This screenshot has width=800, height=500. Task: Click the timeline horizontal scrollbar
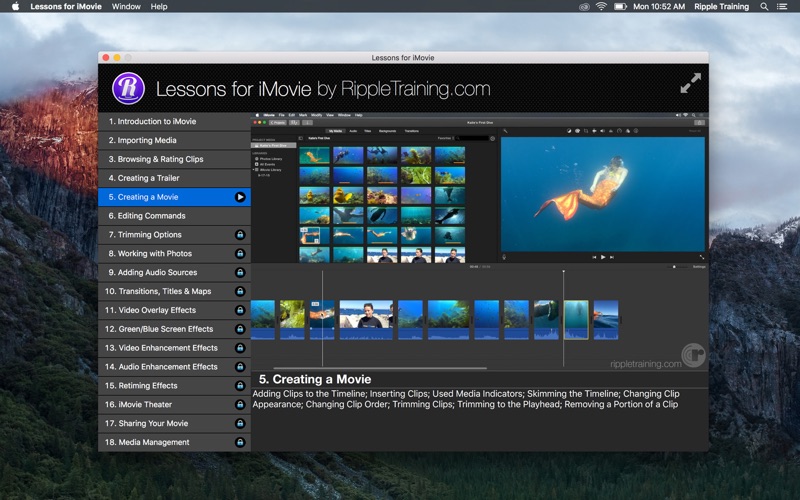point(380,368)
